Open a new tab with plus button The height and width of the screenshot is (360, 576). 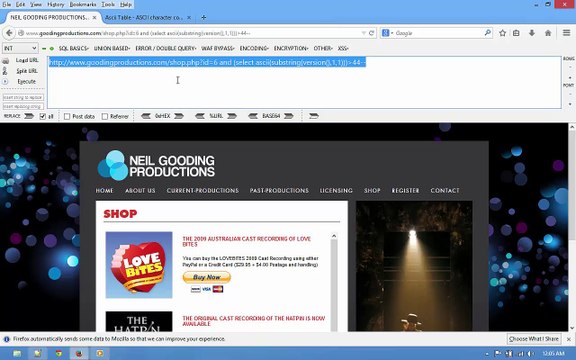click(x=204, y=17)
